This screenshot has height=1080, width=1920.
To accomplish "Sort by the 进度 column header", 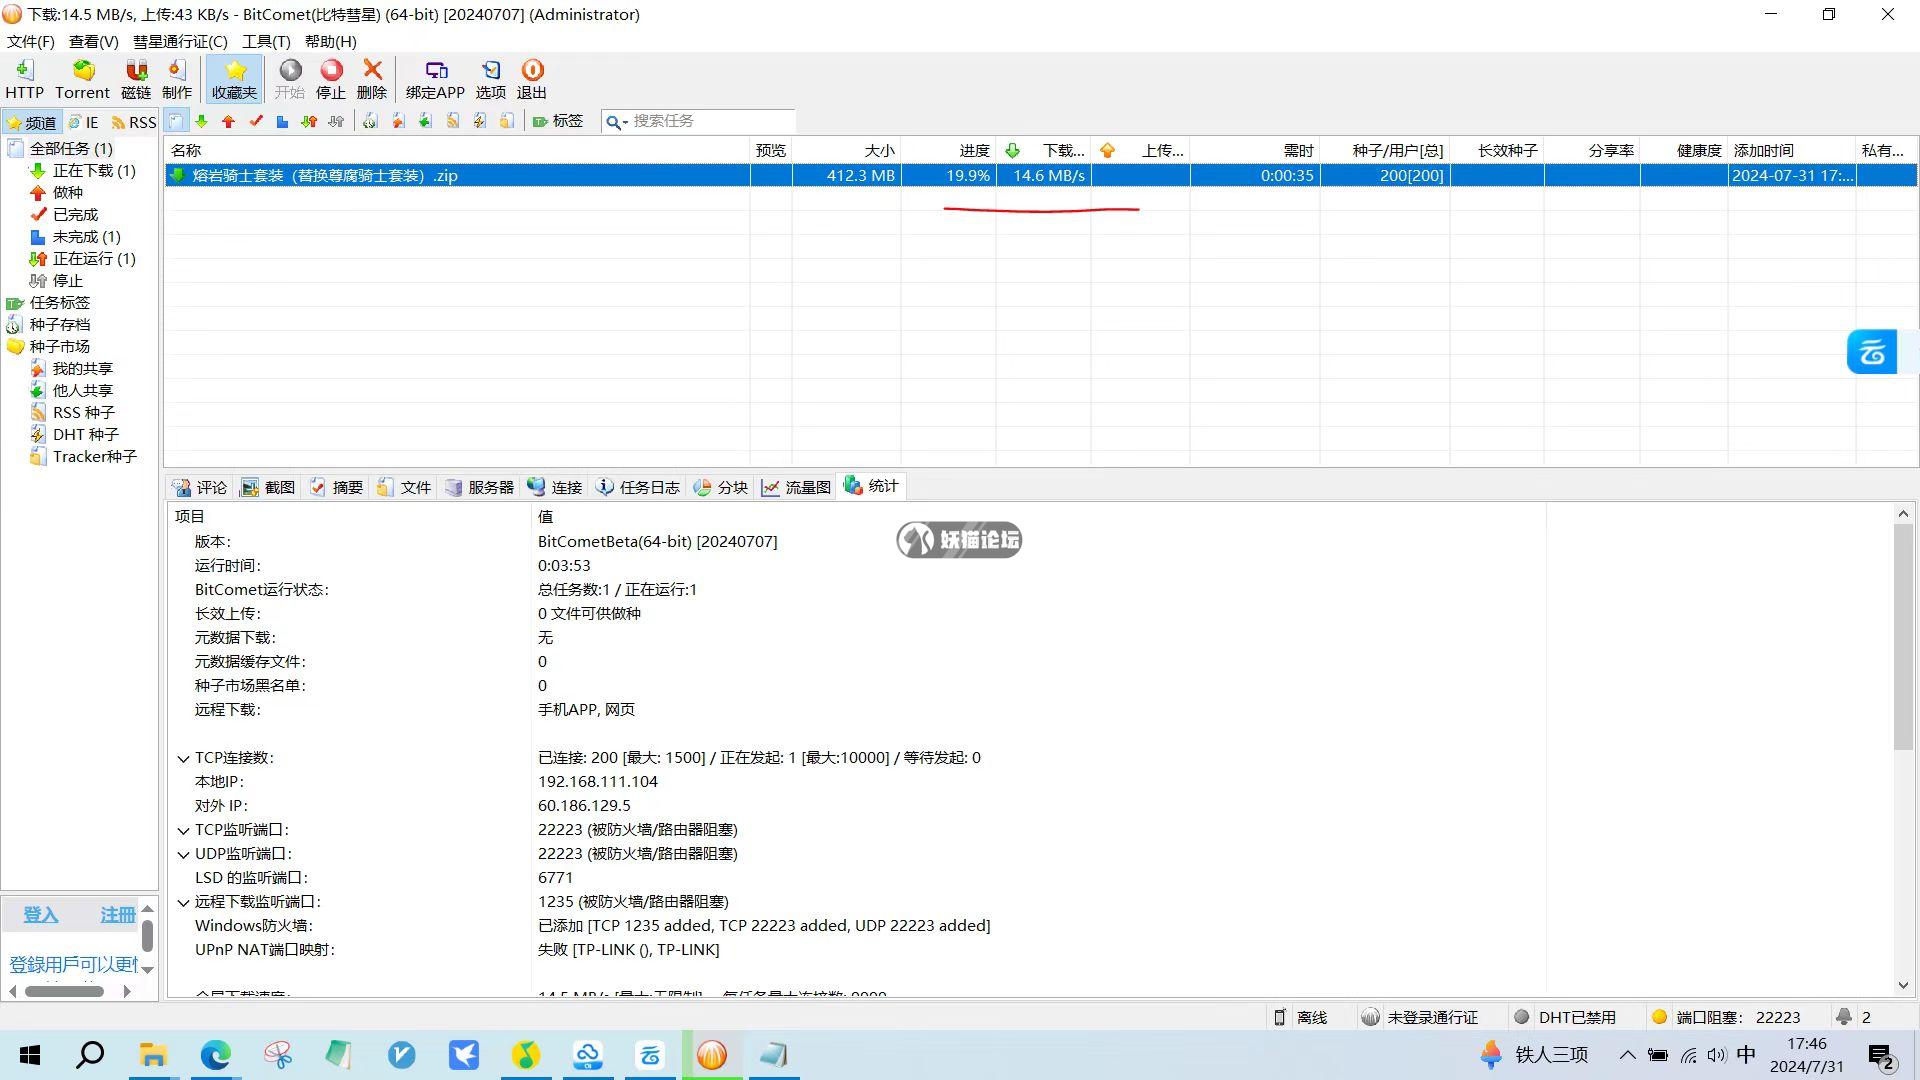I will 948,150.
